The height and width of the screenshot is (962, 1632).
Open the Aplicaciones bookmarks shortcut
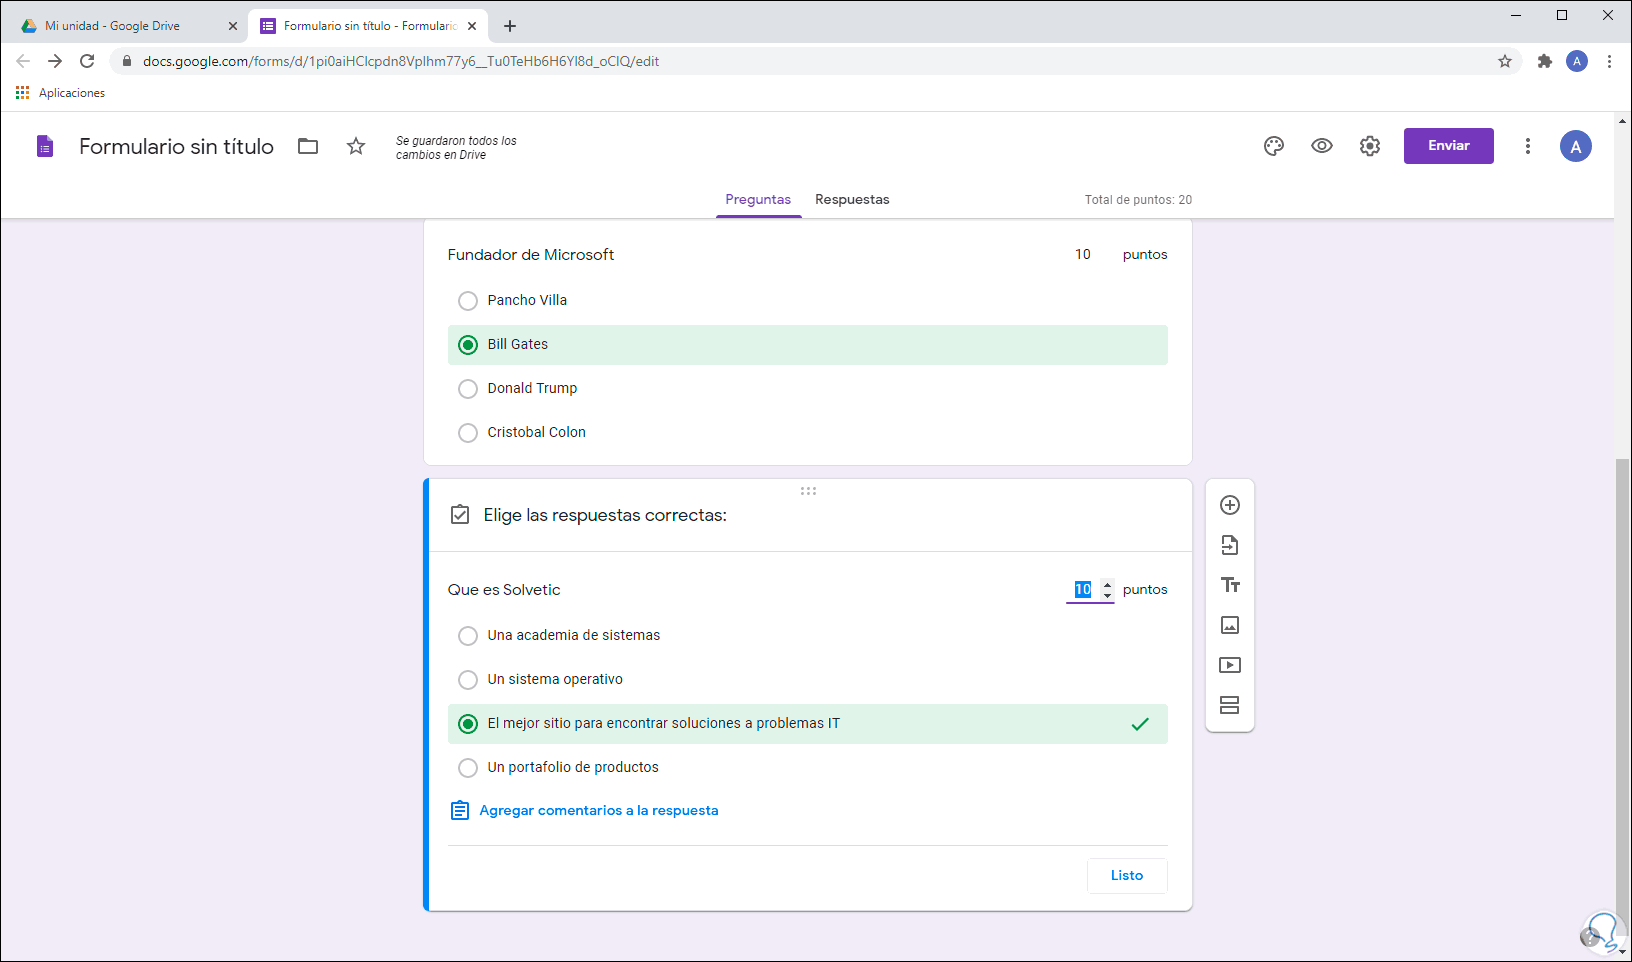[x=60, y=93]
